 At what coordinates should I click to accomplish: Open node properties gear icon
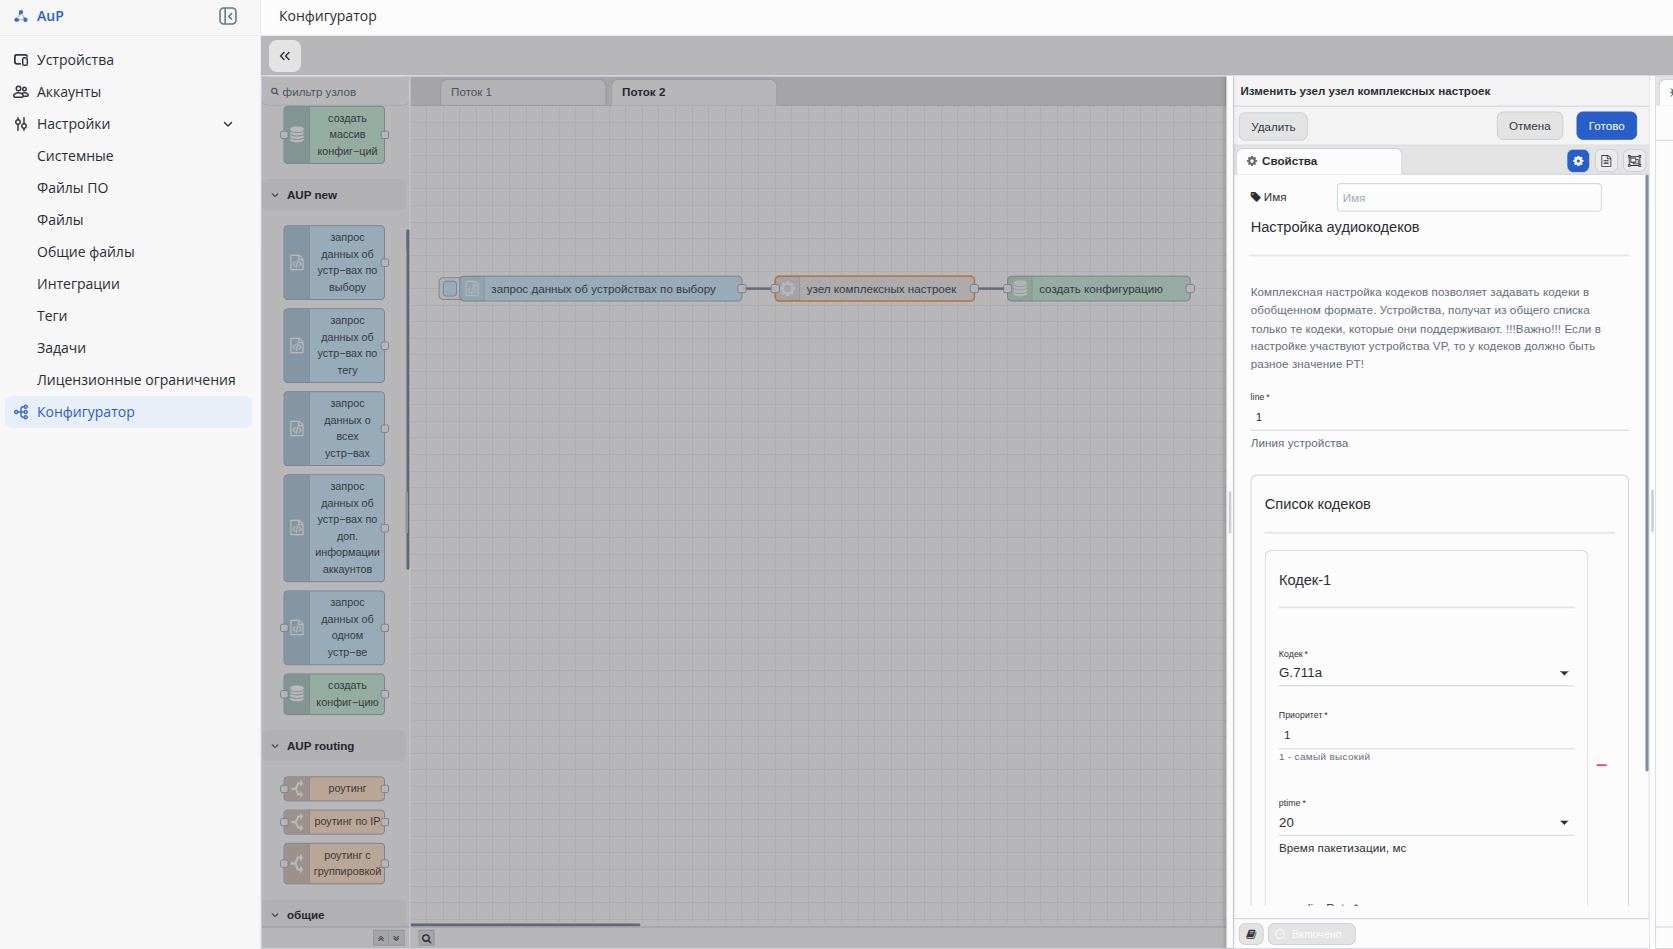point(1578,161)
